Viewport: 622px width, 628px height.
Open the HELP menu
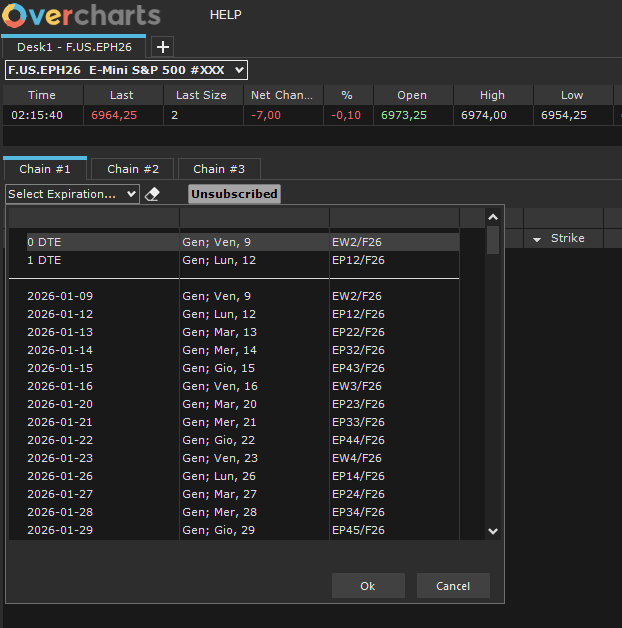tap(225, 15)
